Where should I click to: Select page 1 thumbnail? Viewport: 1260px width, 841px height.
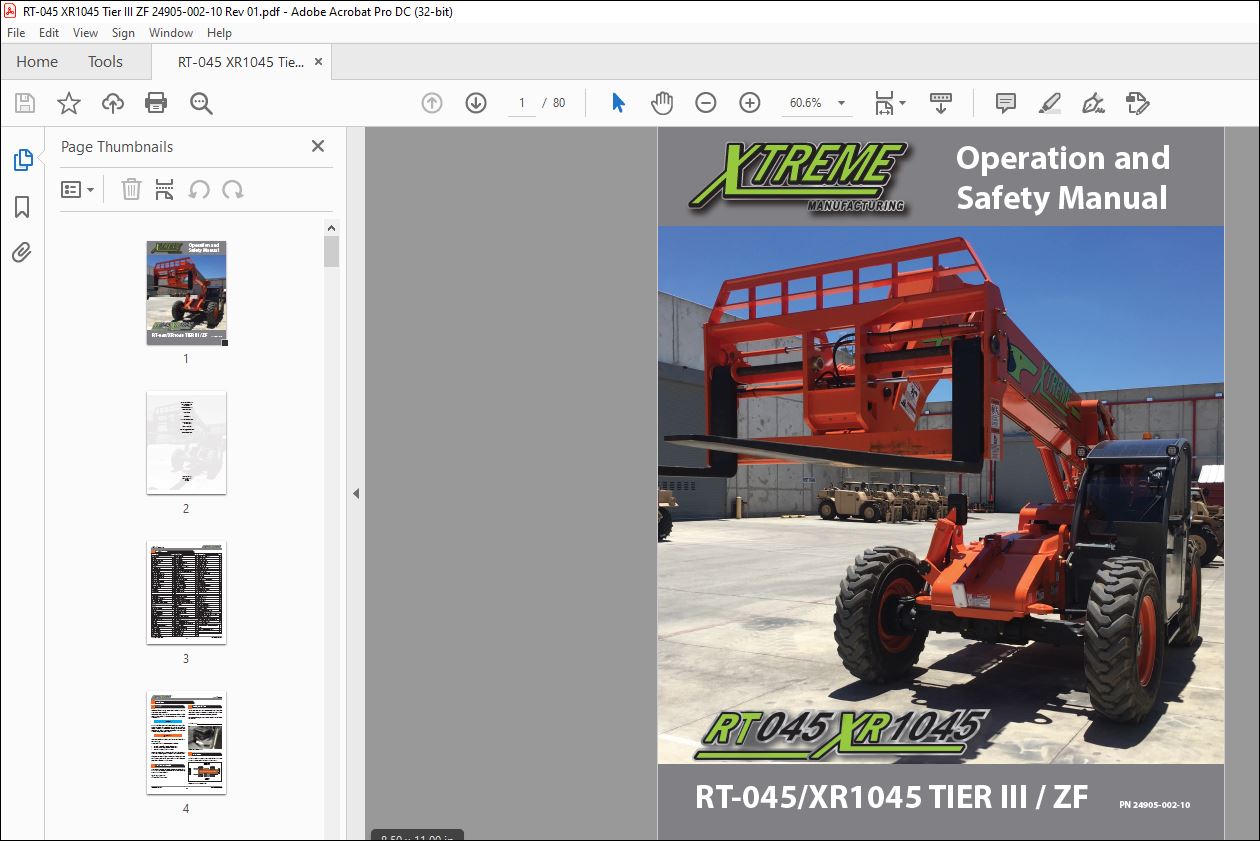[186, 292]
